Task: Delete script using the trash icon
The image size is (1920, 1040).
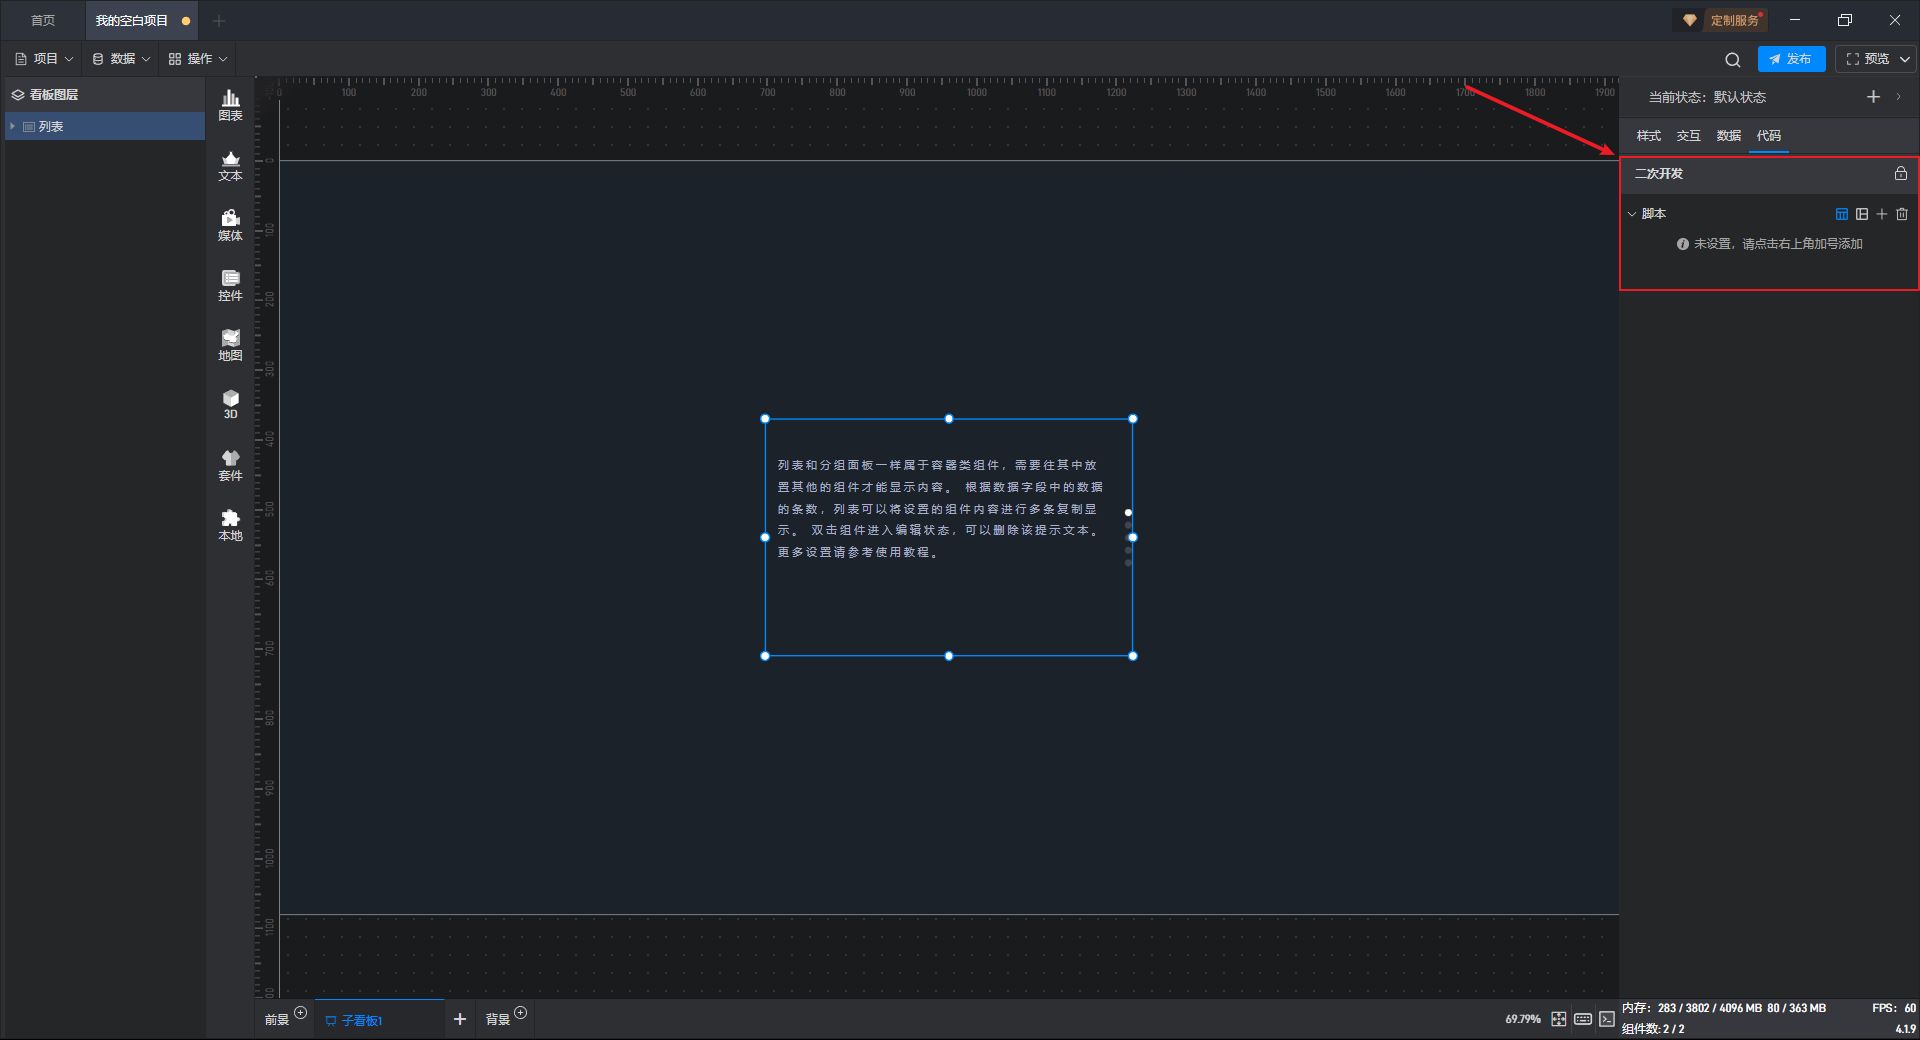Action: pyautogui.click(x=1902, y=214)
